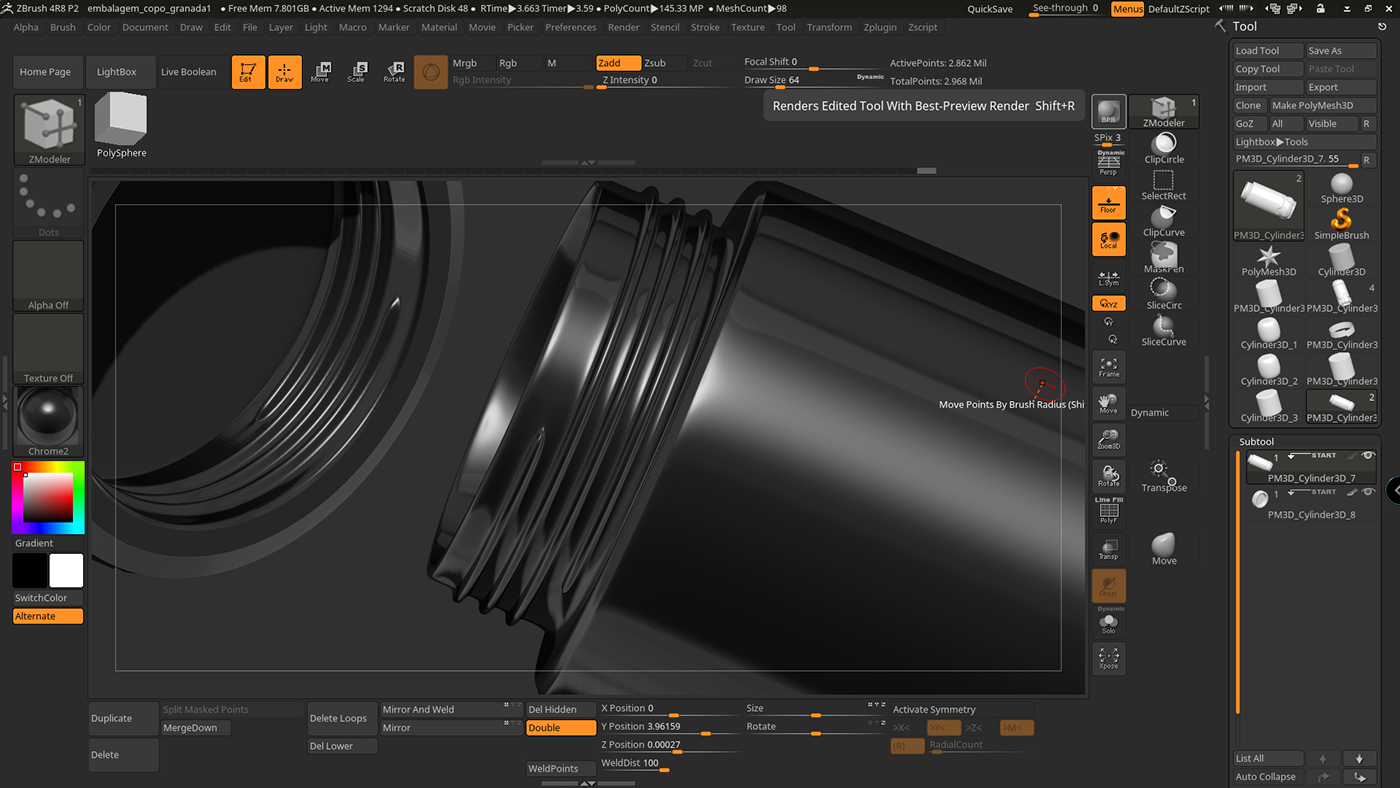
Task: Enable Solo mode
Action: coord(1108,623)
